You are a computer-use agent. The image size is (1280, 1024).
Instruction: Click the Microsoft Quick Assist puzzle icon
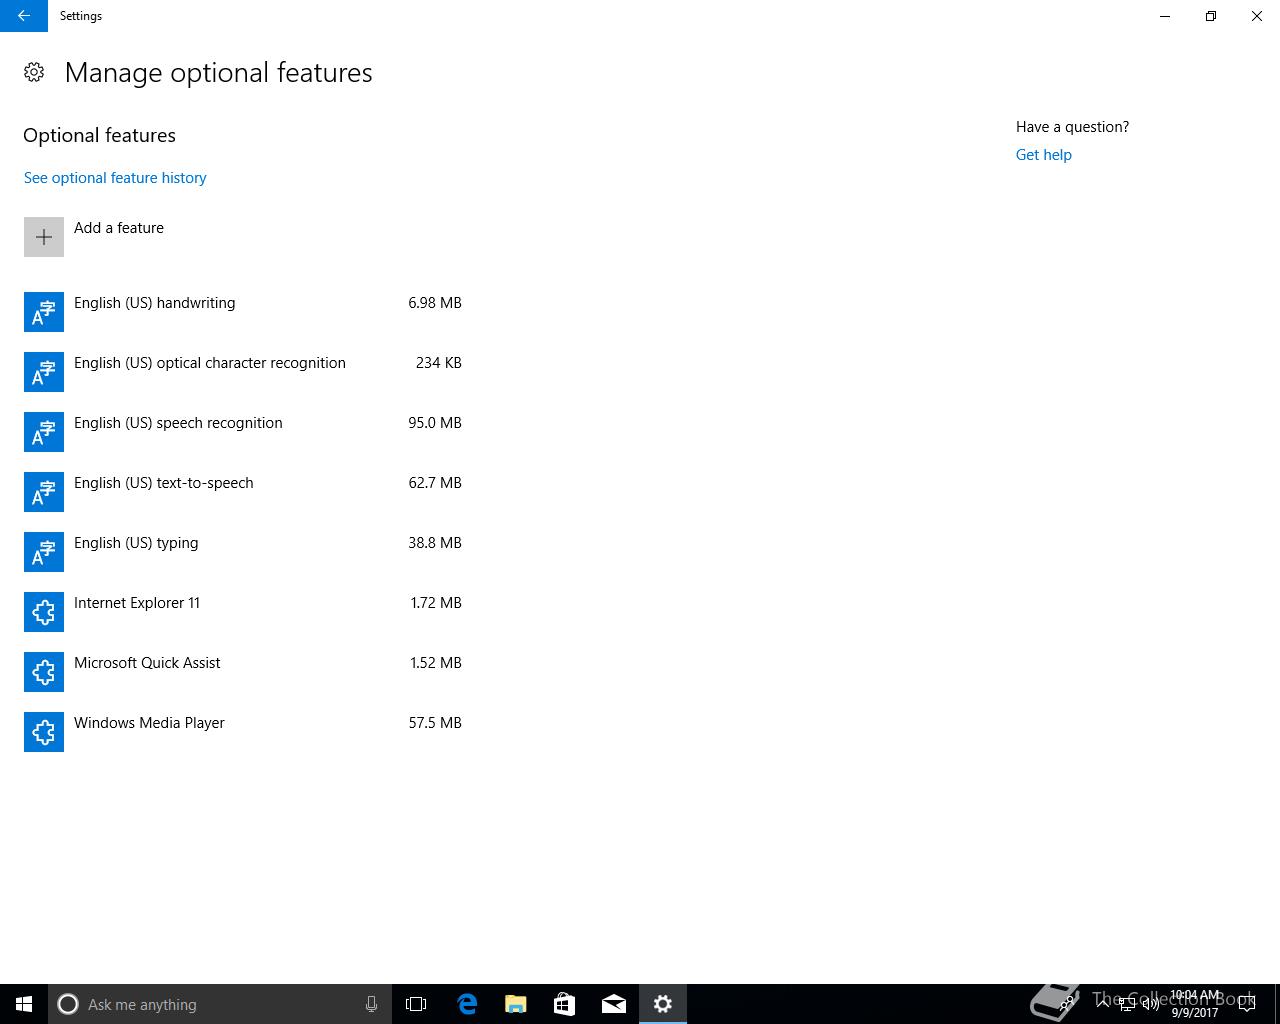[44, 672]
